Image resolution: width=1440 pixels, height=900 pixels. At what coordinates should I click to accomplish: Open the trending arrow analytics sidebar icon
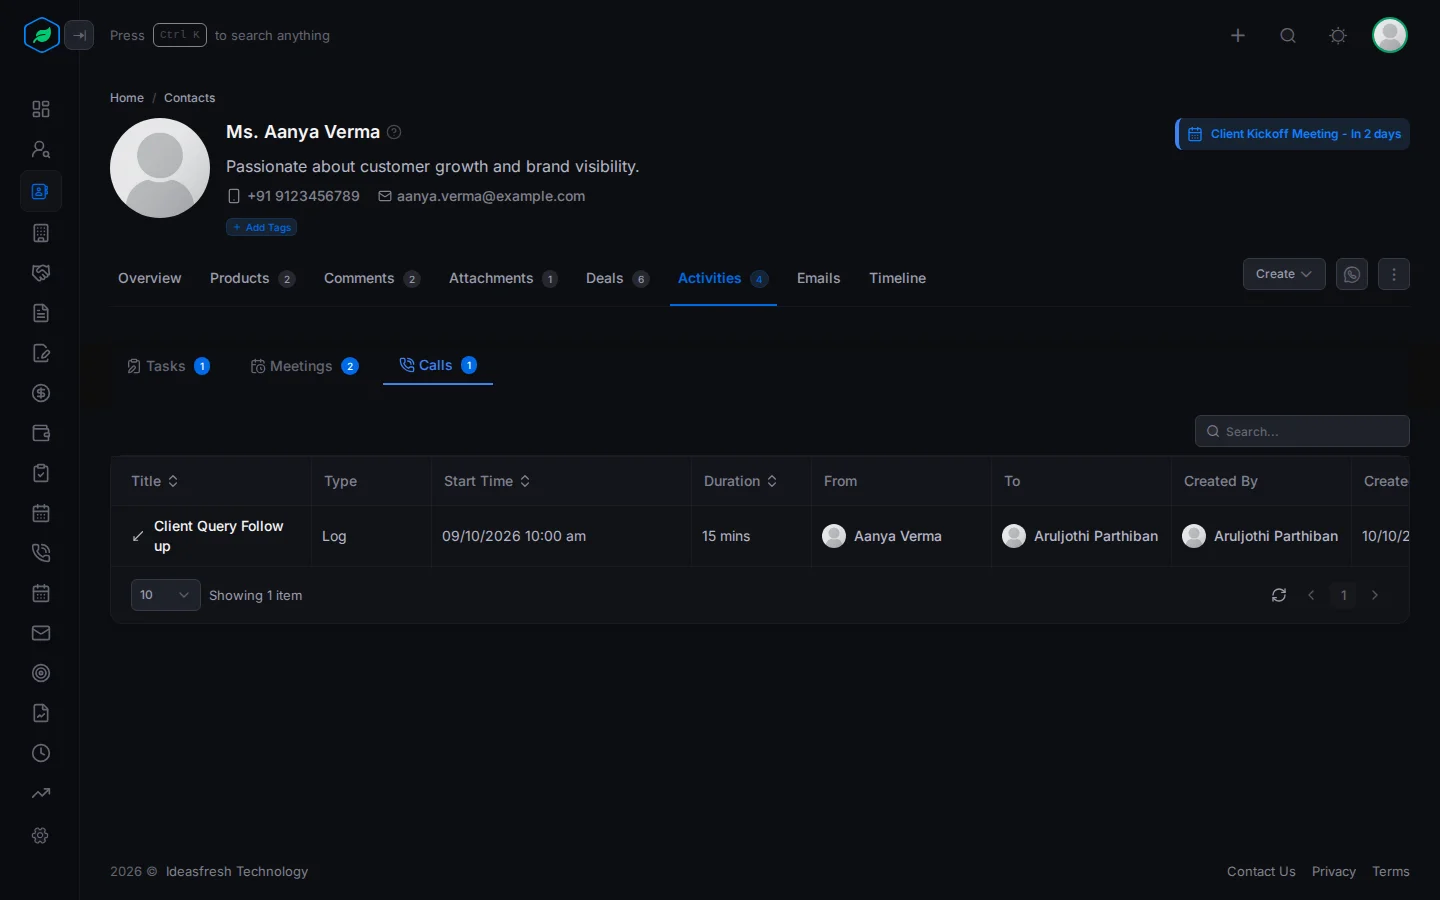pyautogui.click(x=41, y=793)
